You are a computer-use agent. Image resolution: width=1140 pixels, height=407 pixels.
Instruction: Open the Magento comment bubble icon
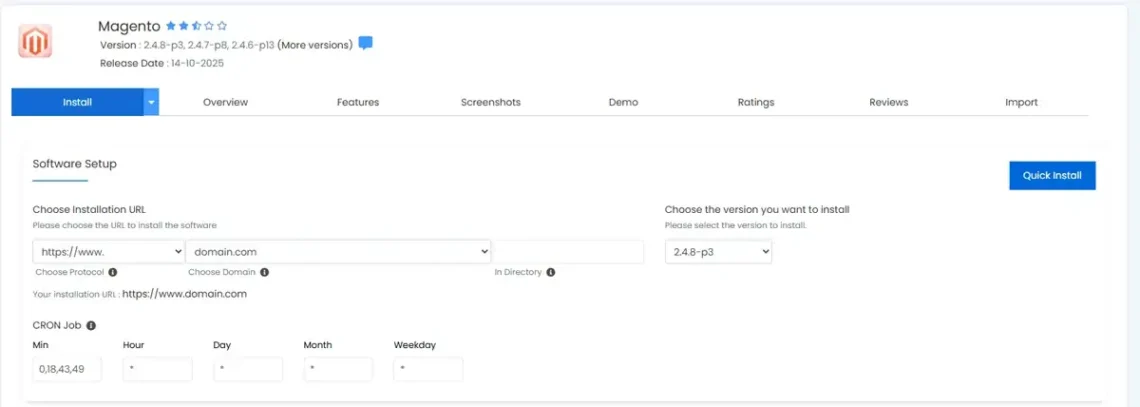click(366, 44)
